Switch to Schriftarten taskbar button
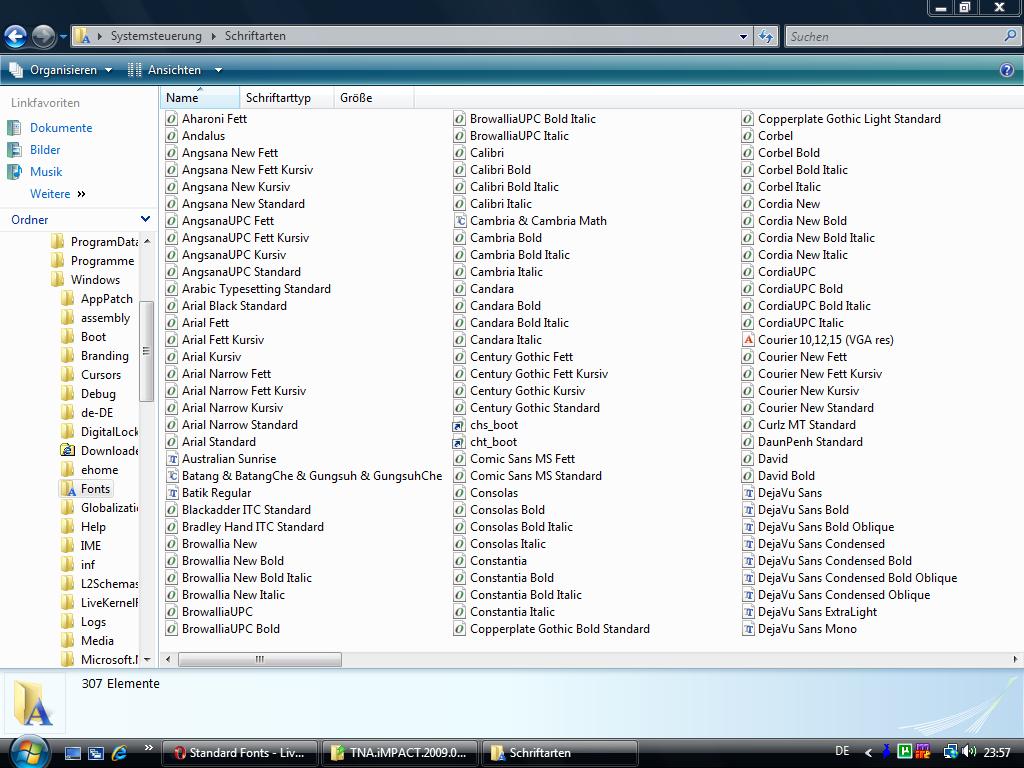The height and width of the screenshot is (768, 1024). [560, 753]
